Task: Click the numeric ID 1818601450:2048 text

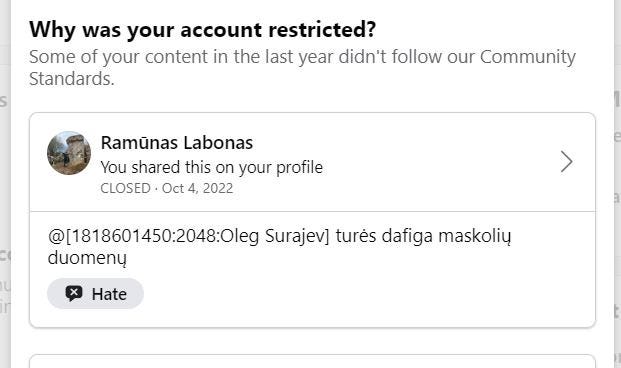Action: coord(143,236)
